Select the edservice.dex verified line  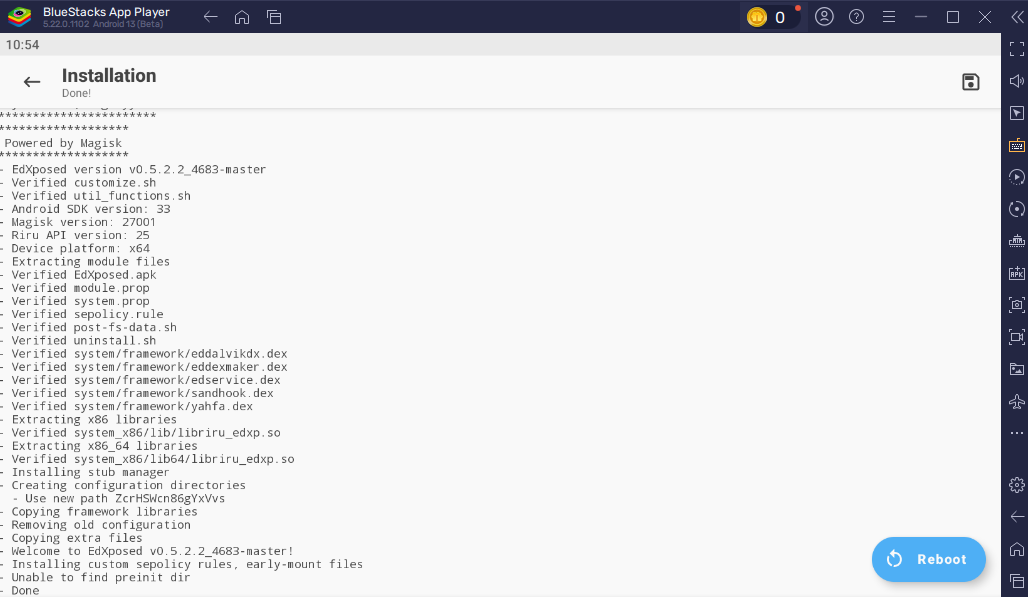point(140,379)
